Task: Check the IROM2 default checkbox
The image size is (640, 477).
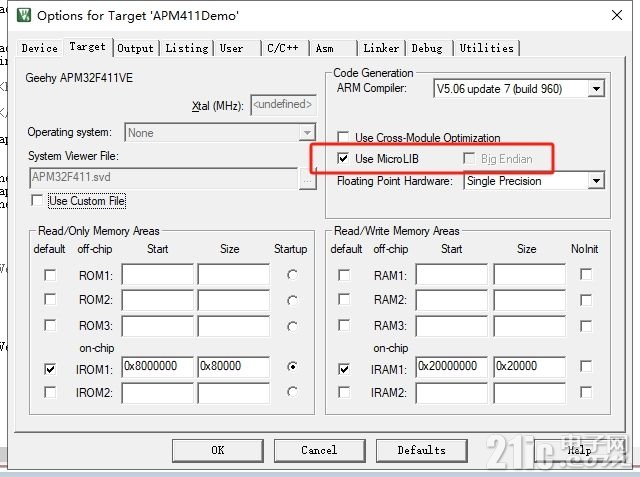Action: 50,393
